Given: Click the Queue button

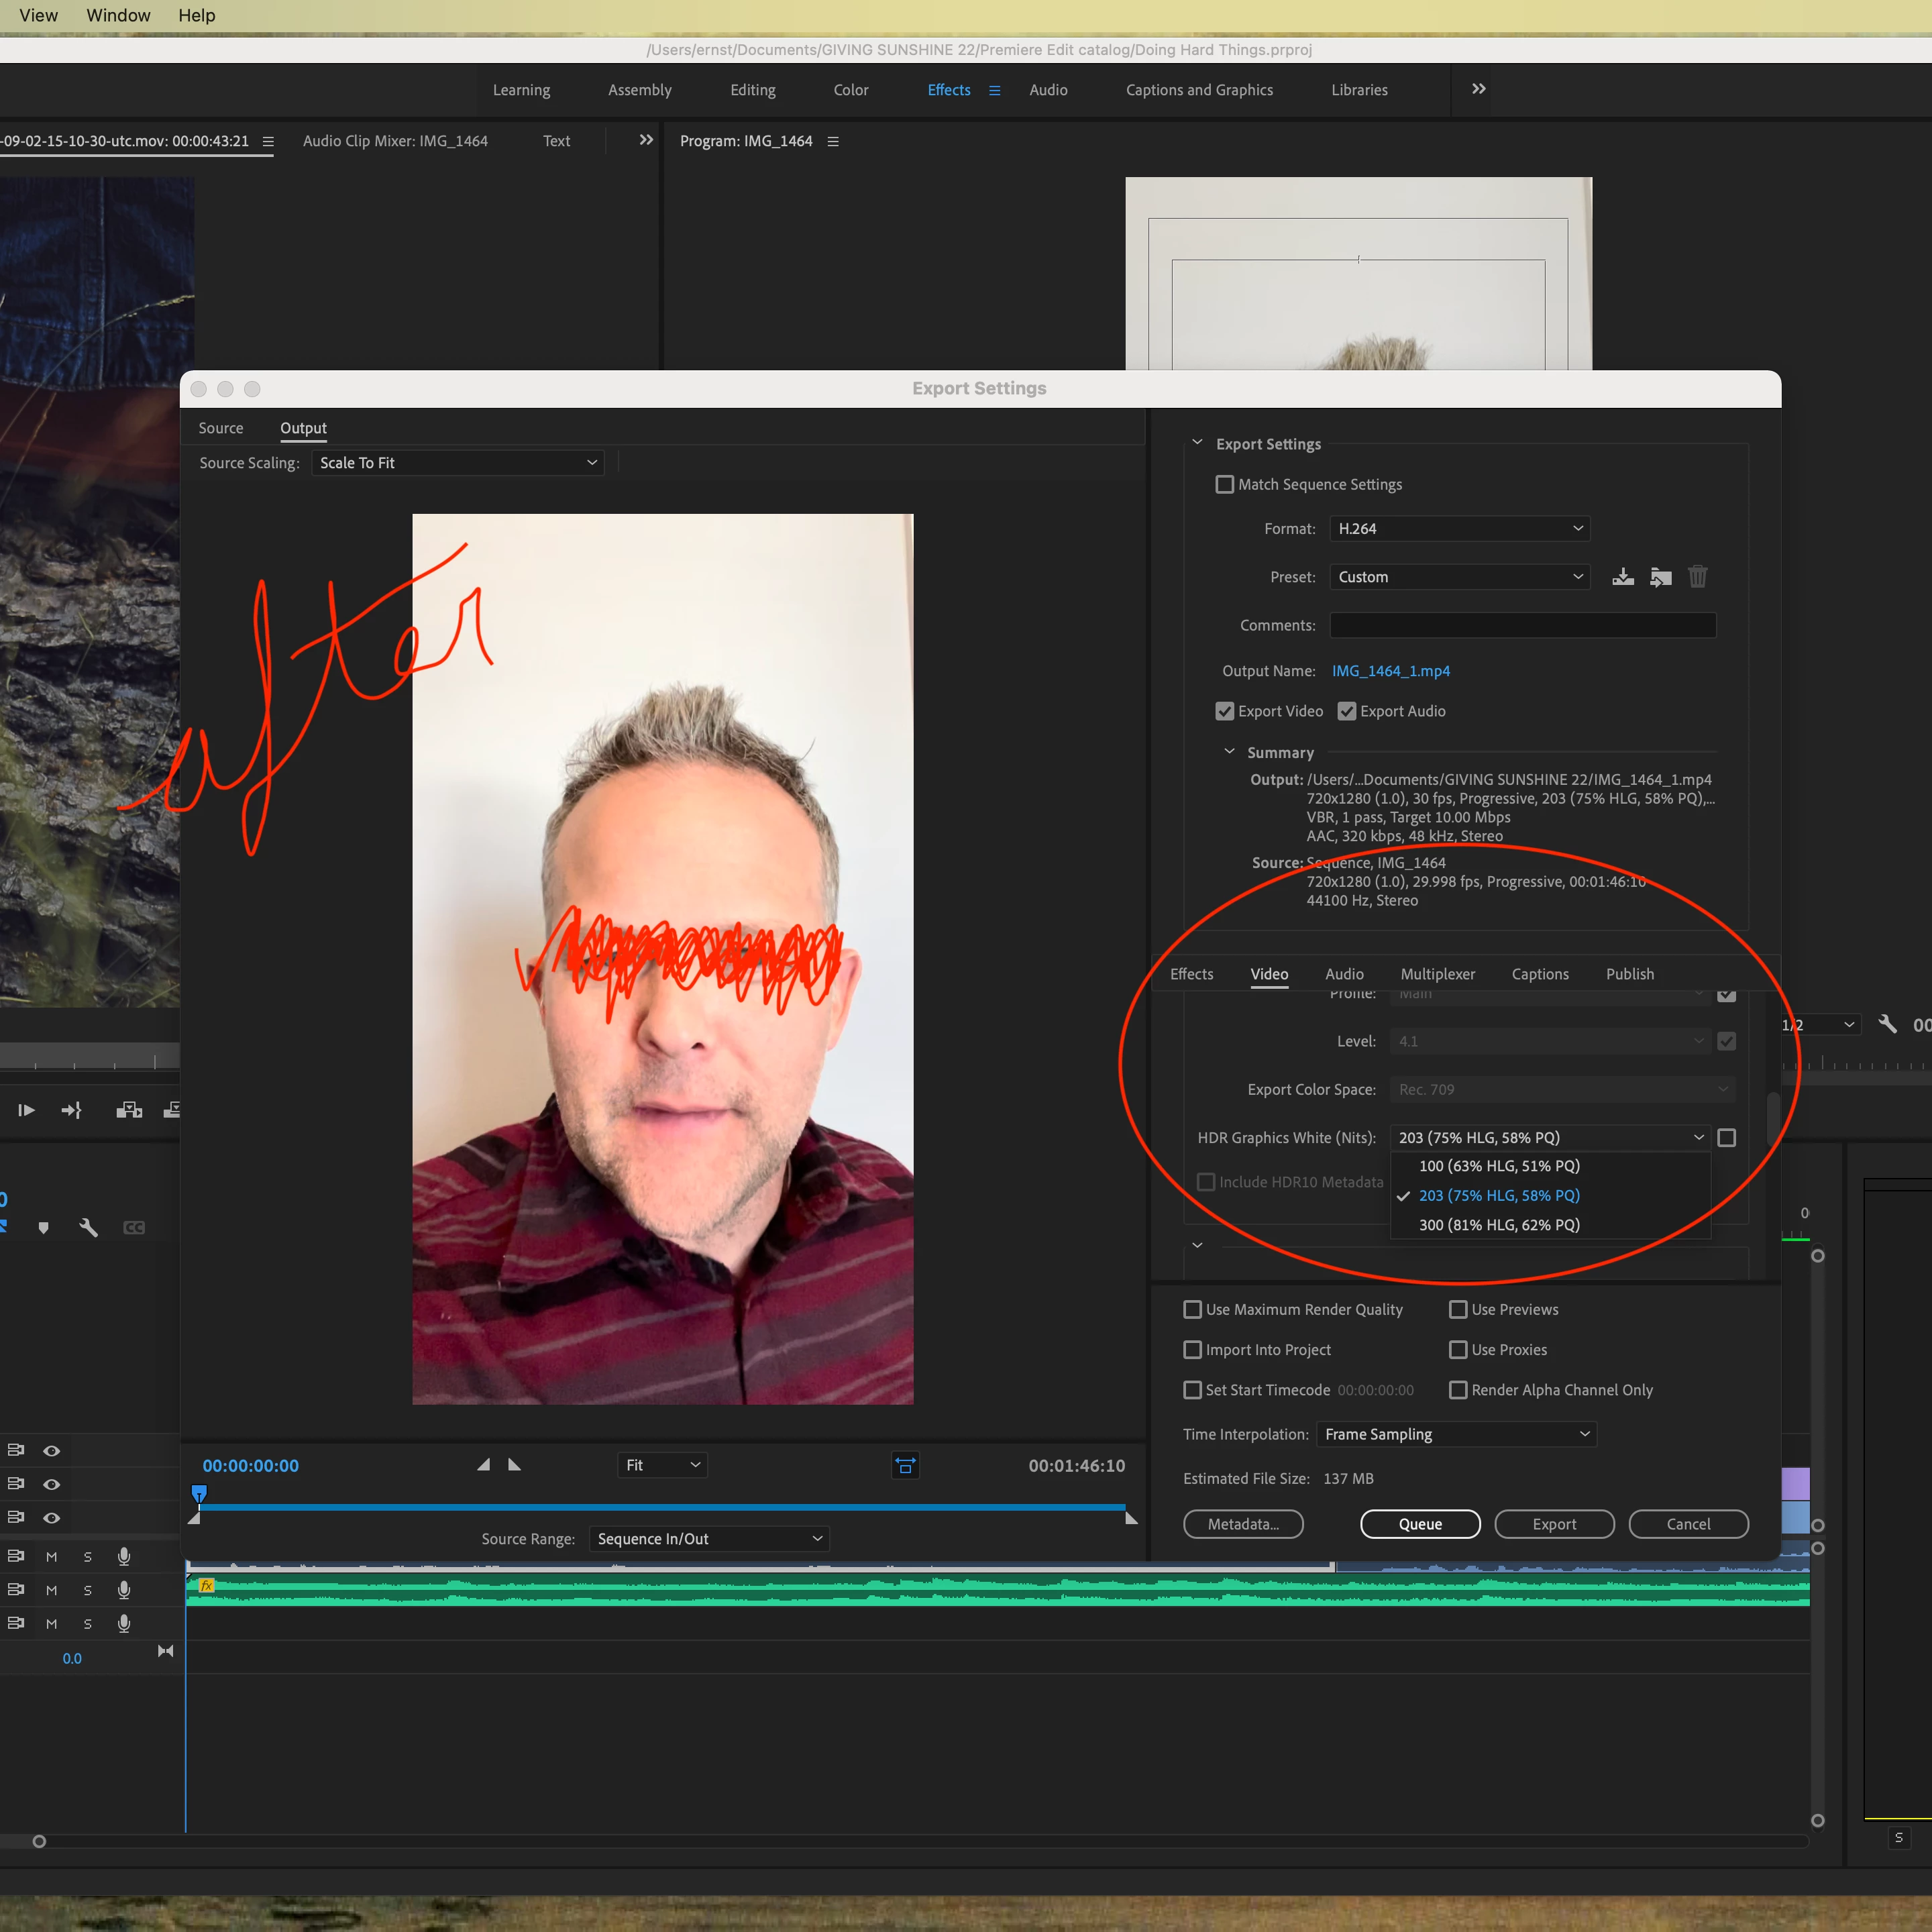Looking at the screenshot, I should [x=1420, y=1524].
